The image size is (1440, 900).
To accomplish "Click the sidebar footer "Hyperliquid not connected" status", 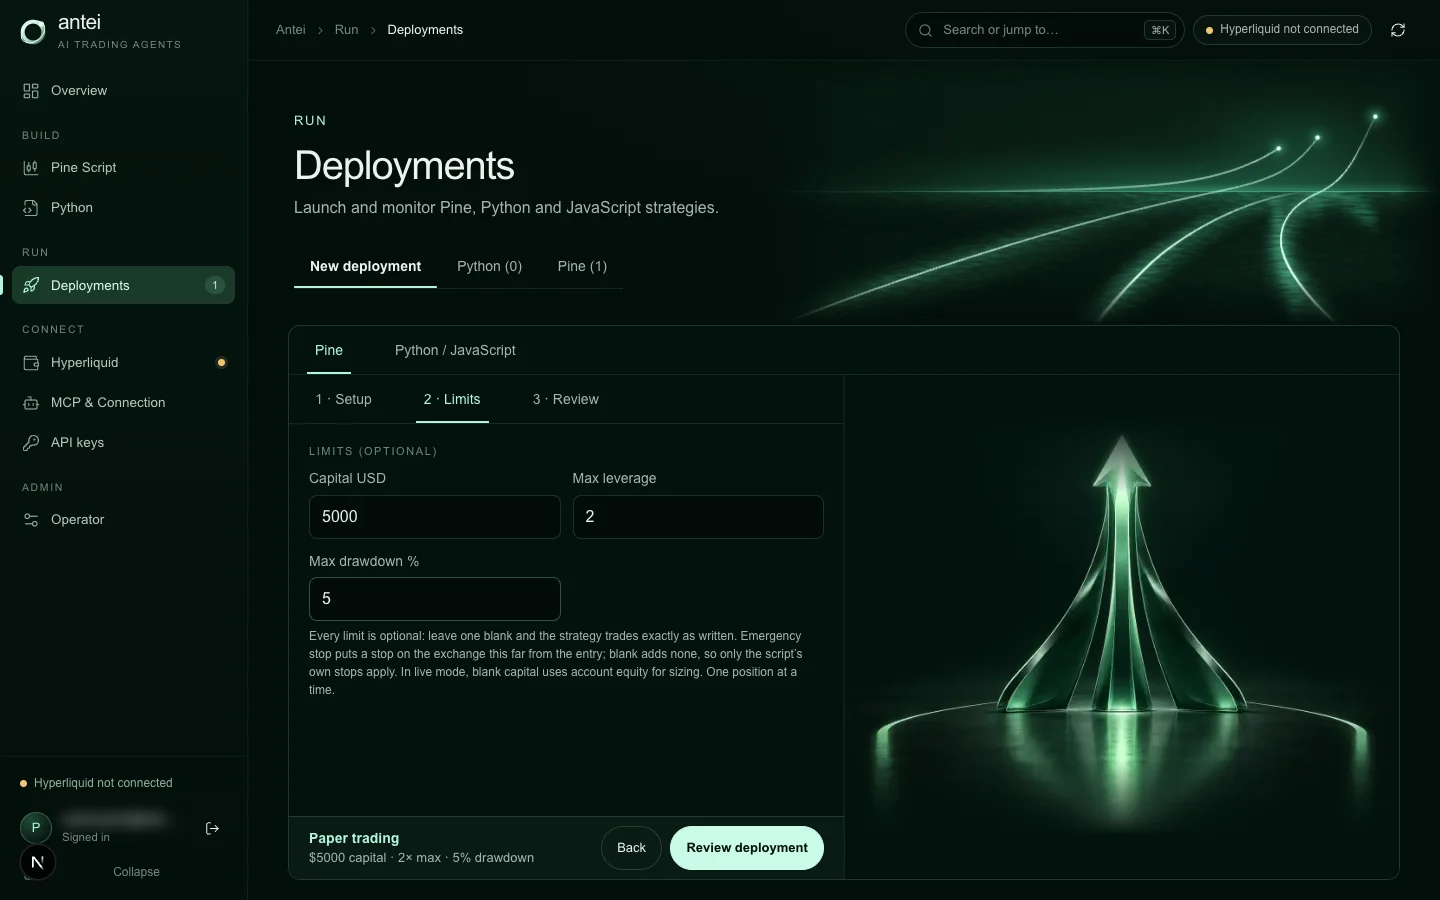I will pyautogui.click(x=96, y=783).
